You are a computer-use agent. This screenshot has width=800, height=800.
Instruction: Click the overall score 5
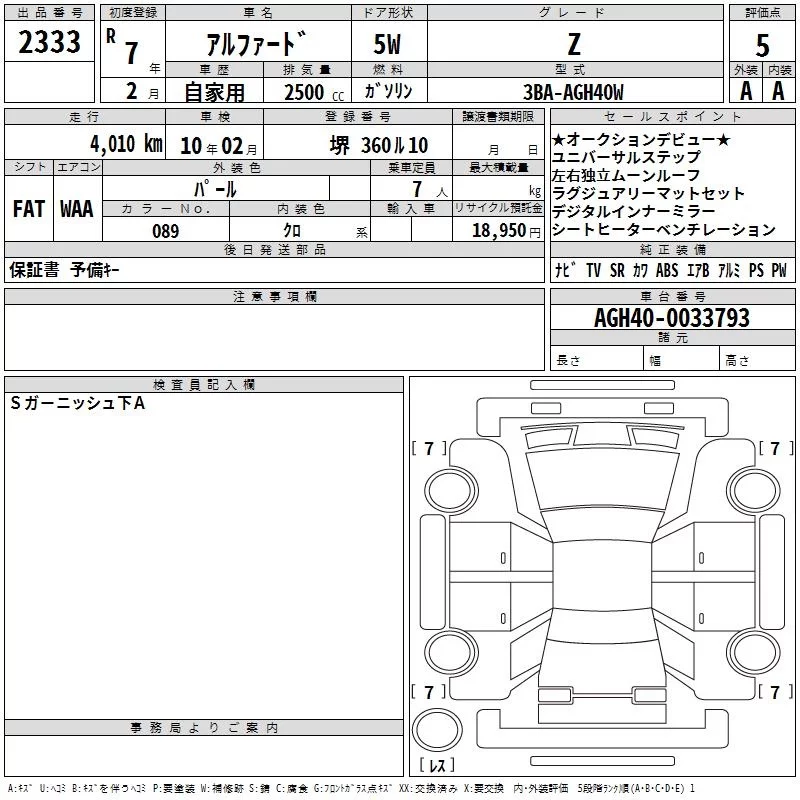pos(762,45)
